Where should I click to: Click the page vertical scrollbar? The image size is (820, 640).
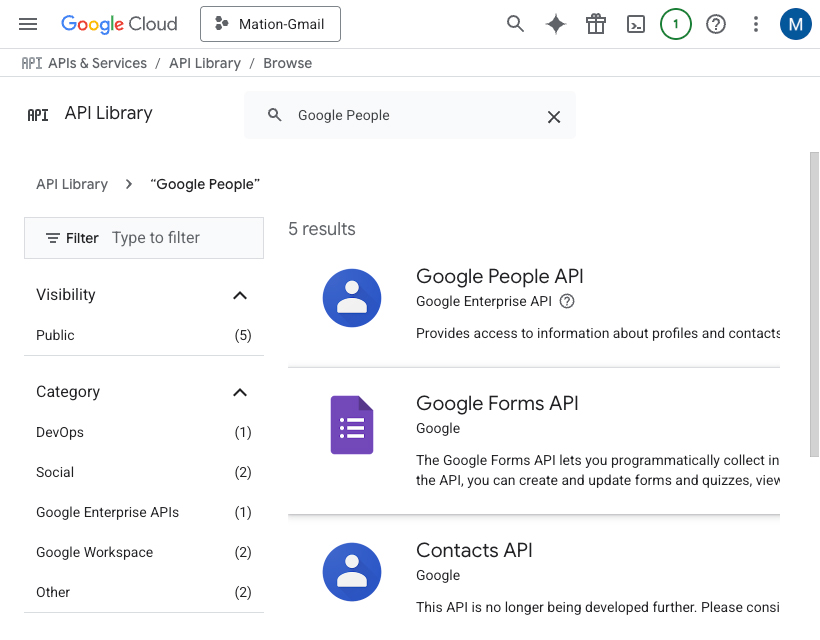tap(814, 305)
